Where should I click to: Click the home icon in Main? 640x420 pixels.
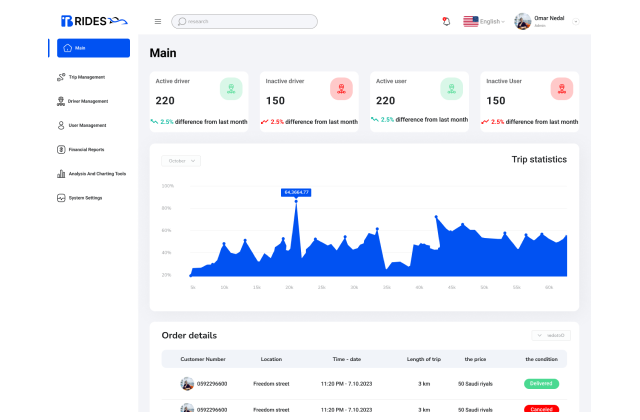pyautogui.click(x=67, y=48)
